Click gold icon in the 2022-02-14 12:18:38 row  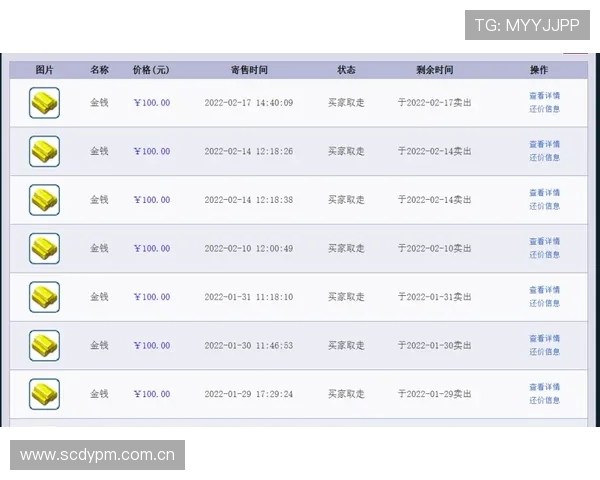(x=44, y=200)
